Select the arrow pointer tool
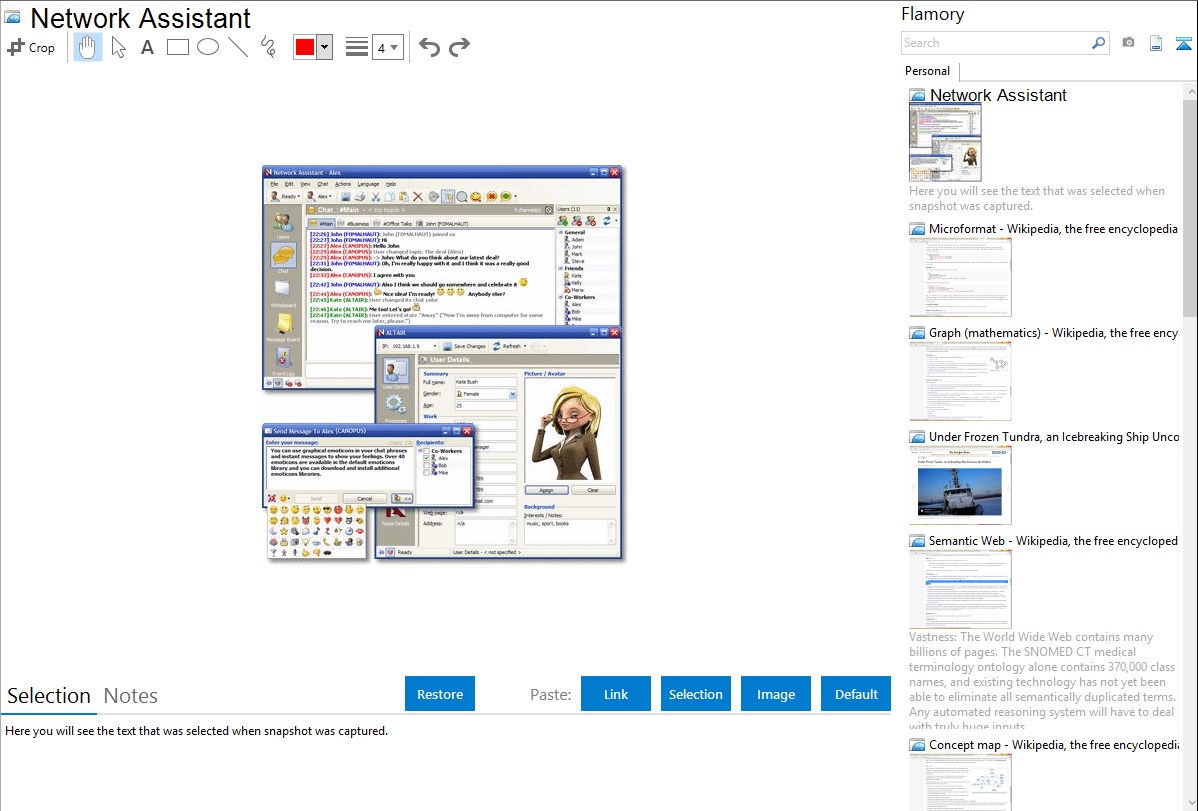The width and height of the screenshot is (1198, 811). click(118, 47)
